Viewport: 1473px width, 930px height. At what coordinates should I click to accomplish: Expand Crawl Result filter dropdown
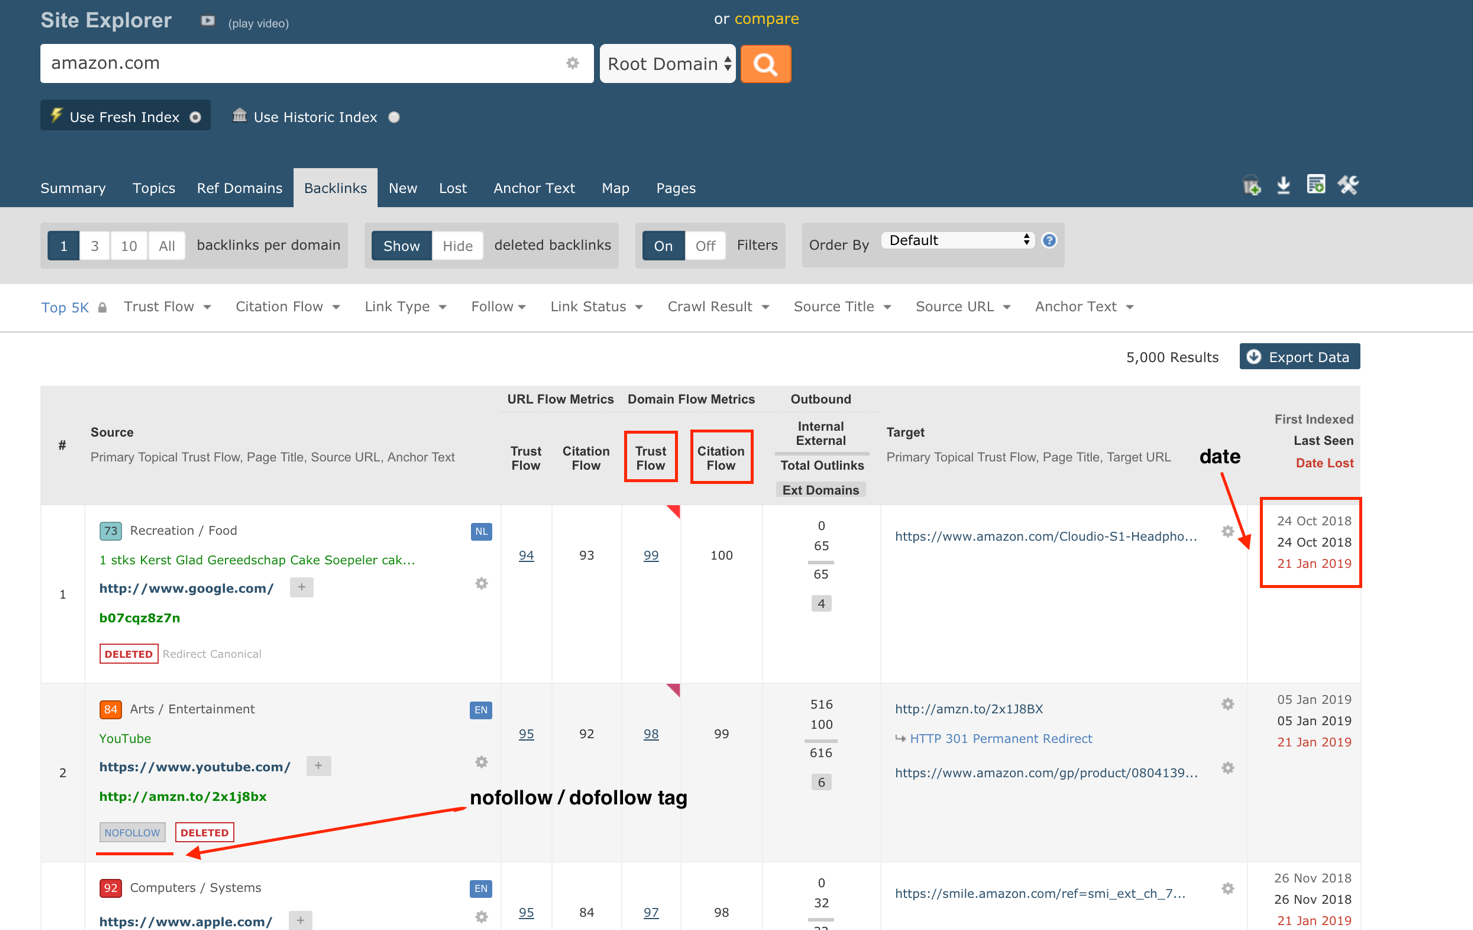click(718, 307)
